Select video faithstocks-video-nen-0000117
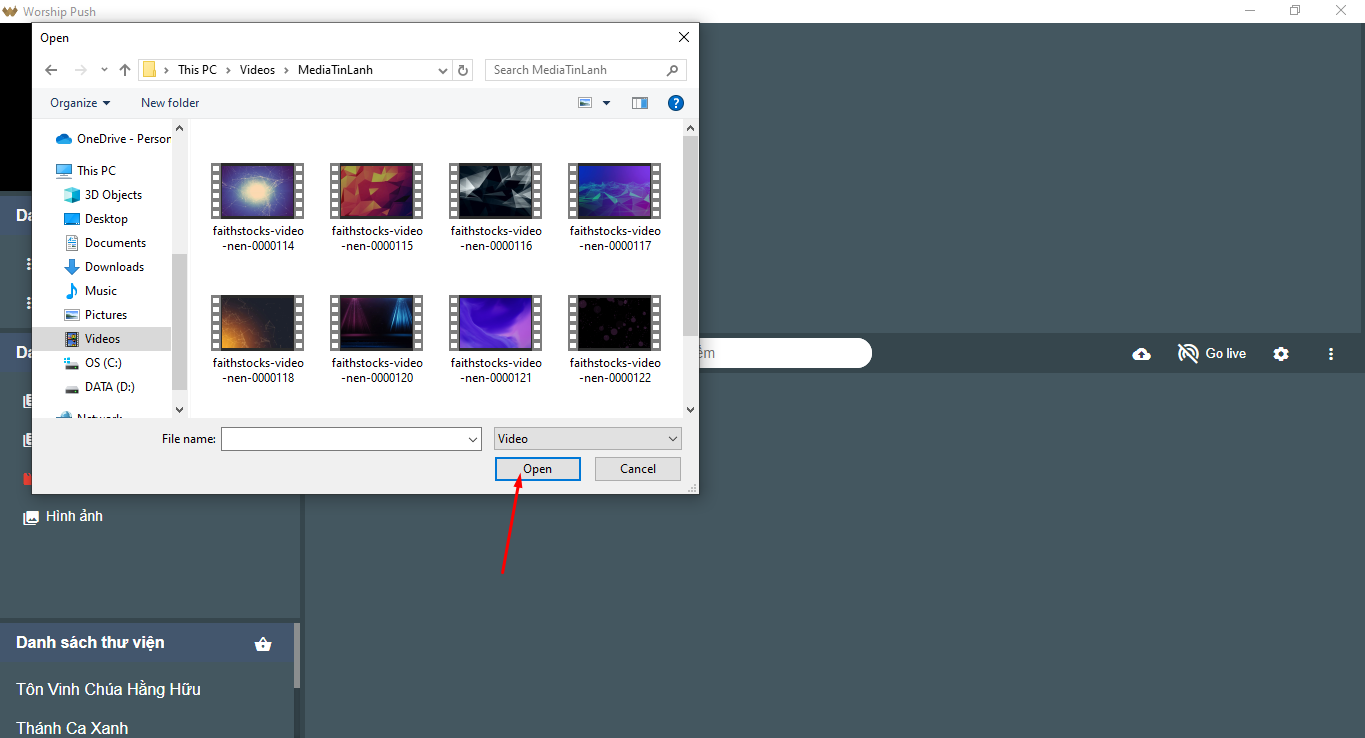 pos(615,208)
